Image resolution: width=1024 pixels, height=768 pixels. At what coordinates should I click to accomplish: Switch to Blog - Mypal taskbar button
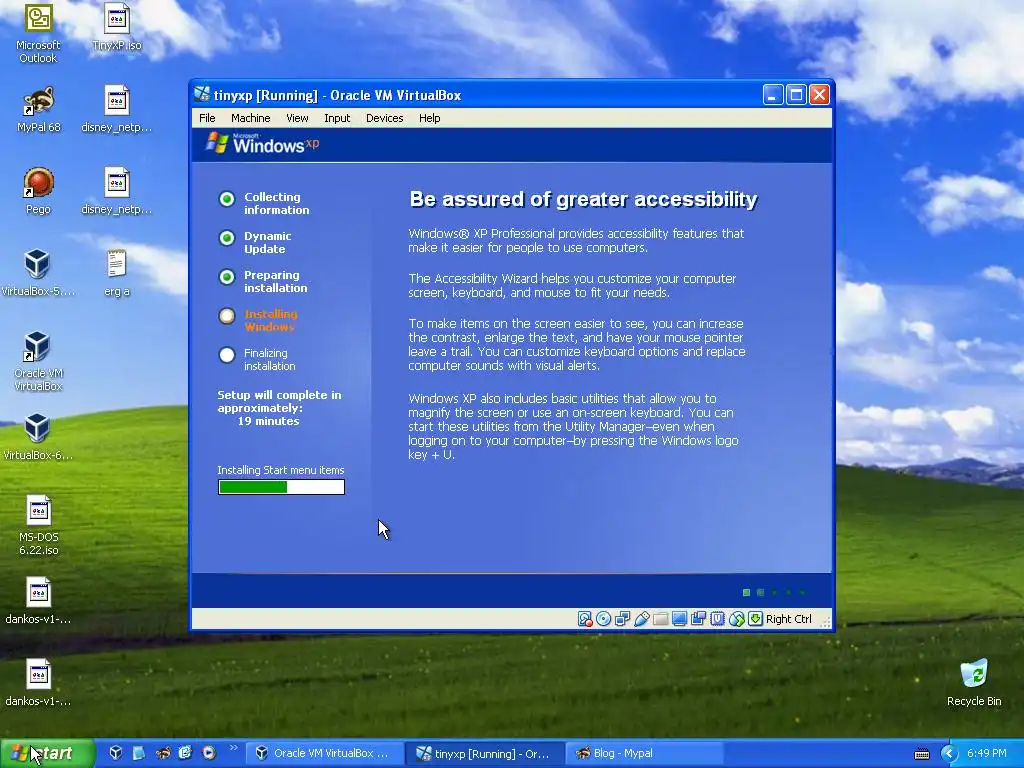tap(646, 754)
